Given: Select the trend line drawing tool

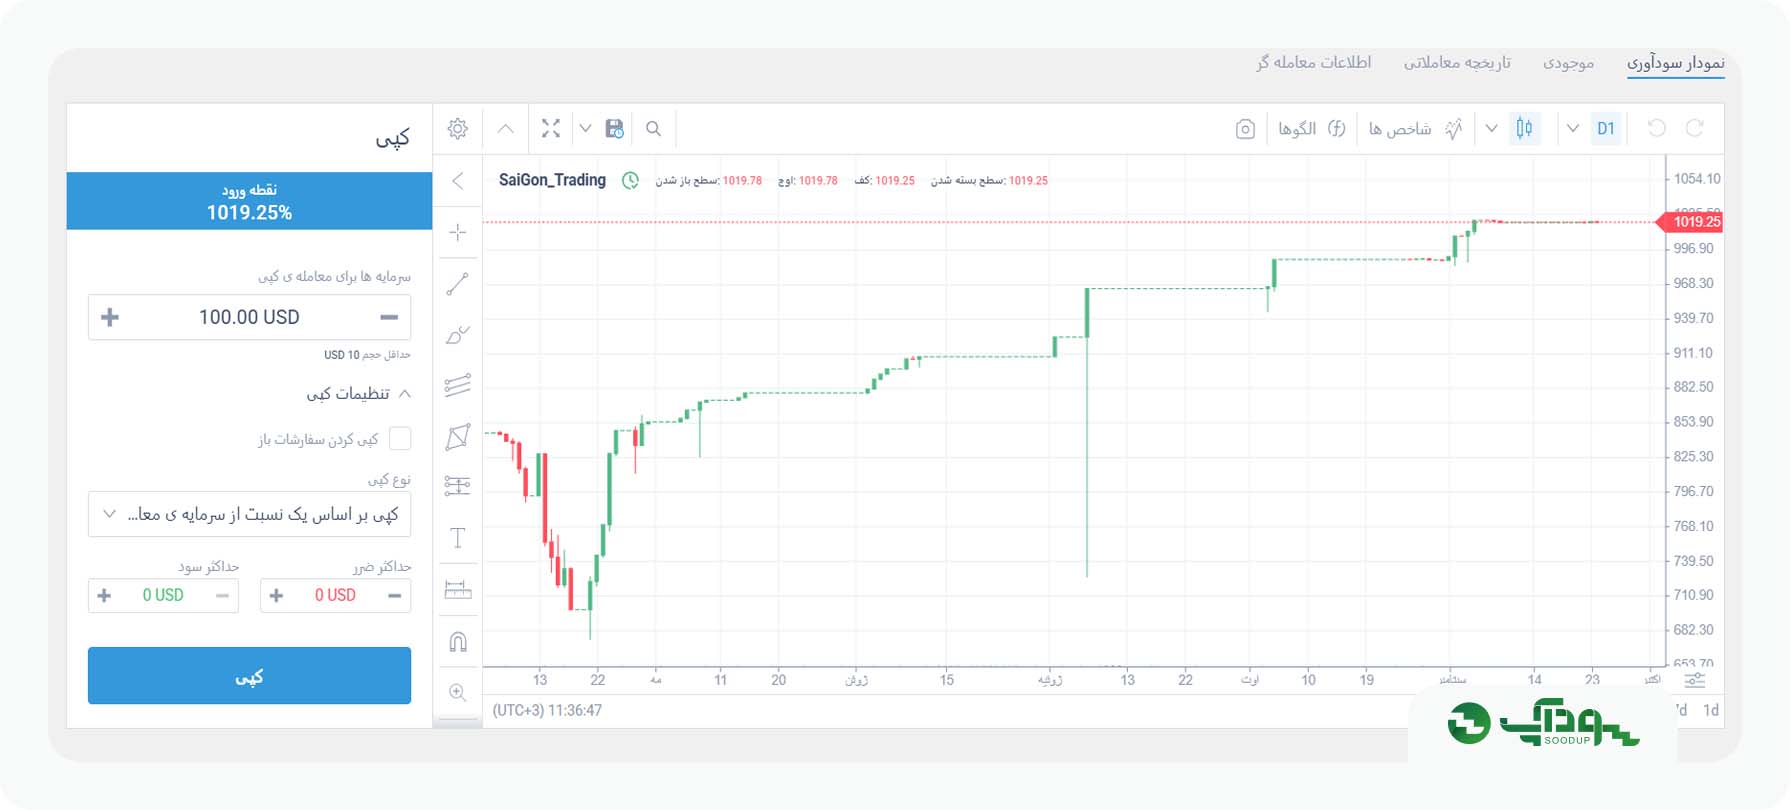Looking at the screenshot, I should point(458,284).
